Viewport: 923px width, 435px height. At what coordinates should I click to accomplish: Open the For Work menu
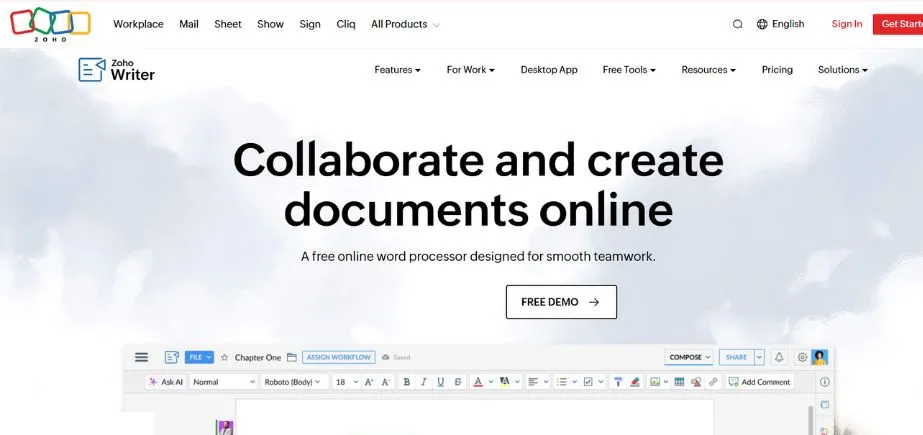[x=470, y=69]
